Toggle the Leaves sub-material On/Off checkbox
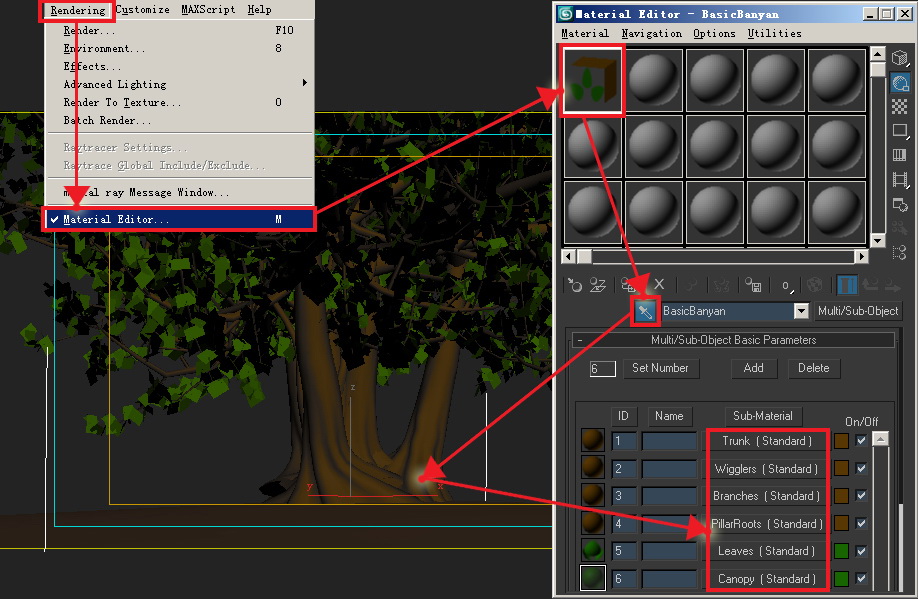Image resolution: width=918 pixels, height=599 pixels. [861, 551]
